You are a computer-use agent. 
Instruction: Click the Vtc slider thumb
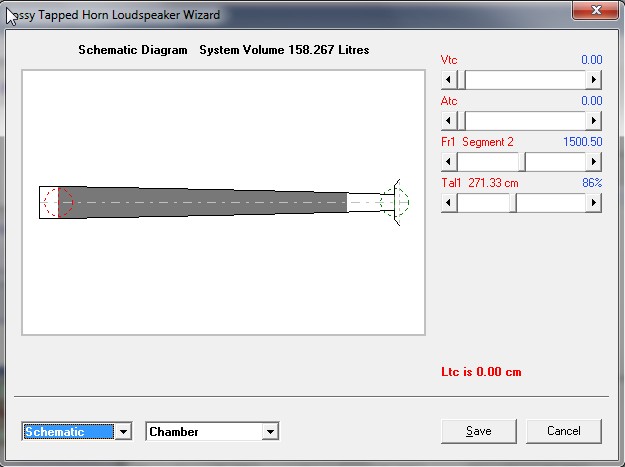pyautogui.click(x=461, y=80)
